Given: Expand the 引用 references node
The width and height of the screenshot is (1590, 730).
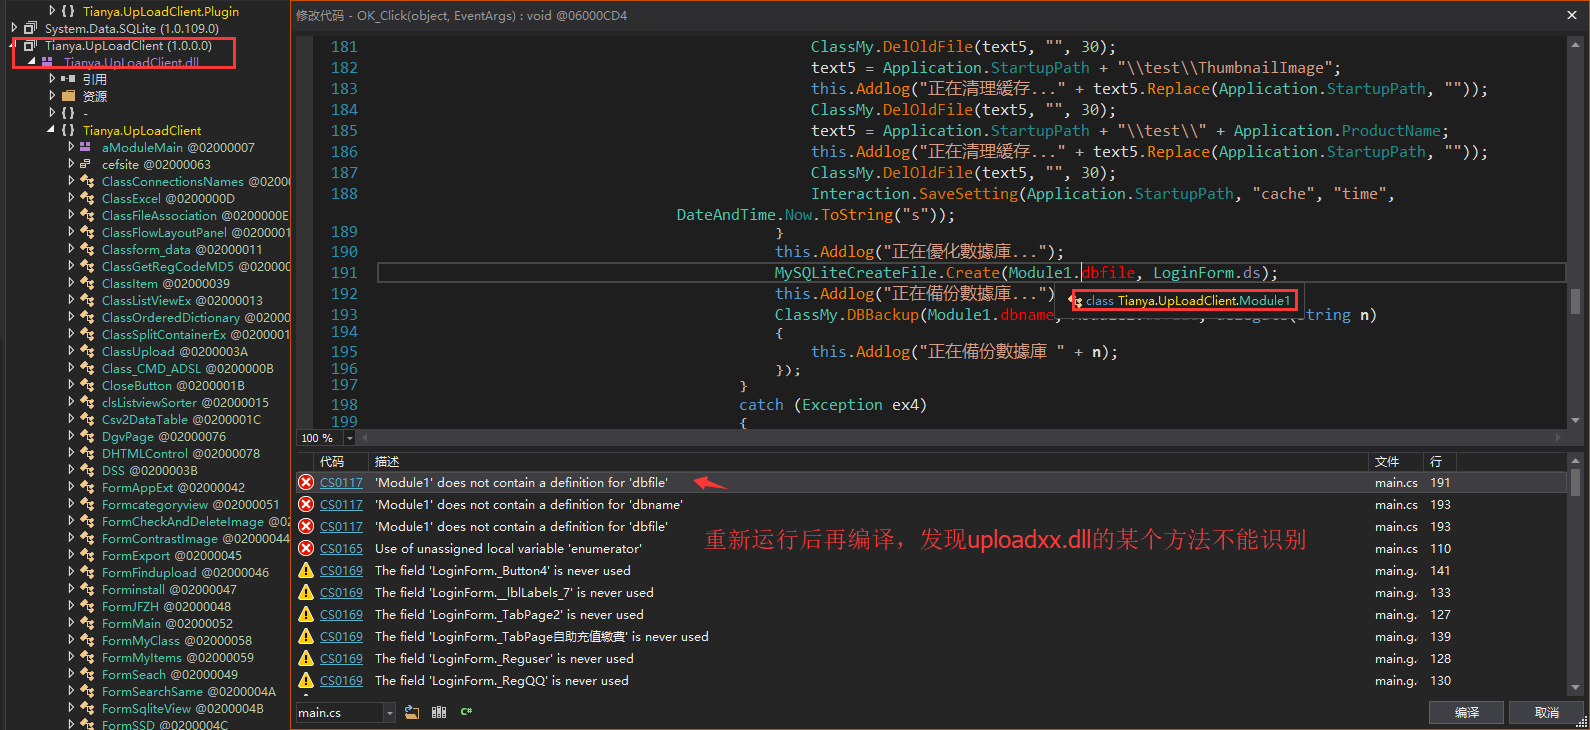Looking at the screenshot, I should (x=52, y=79).
